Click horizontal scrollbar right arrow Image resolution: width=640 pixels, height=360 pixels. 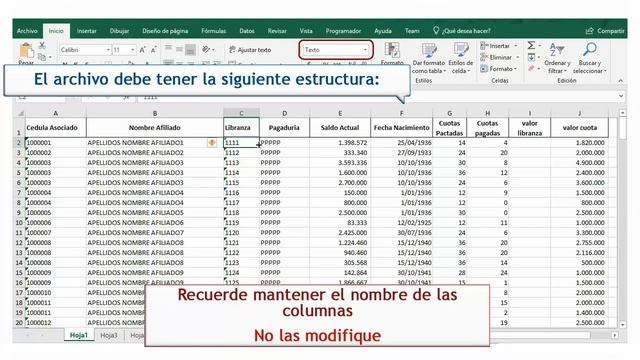pyautogui.click(x=615, y=335)
